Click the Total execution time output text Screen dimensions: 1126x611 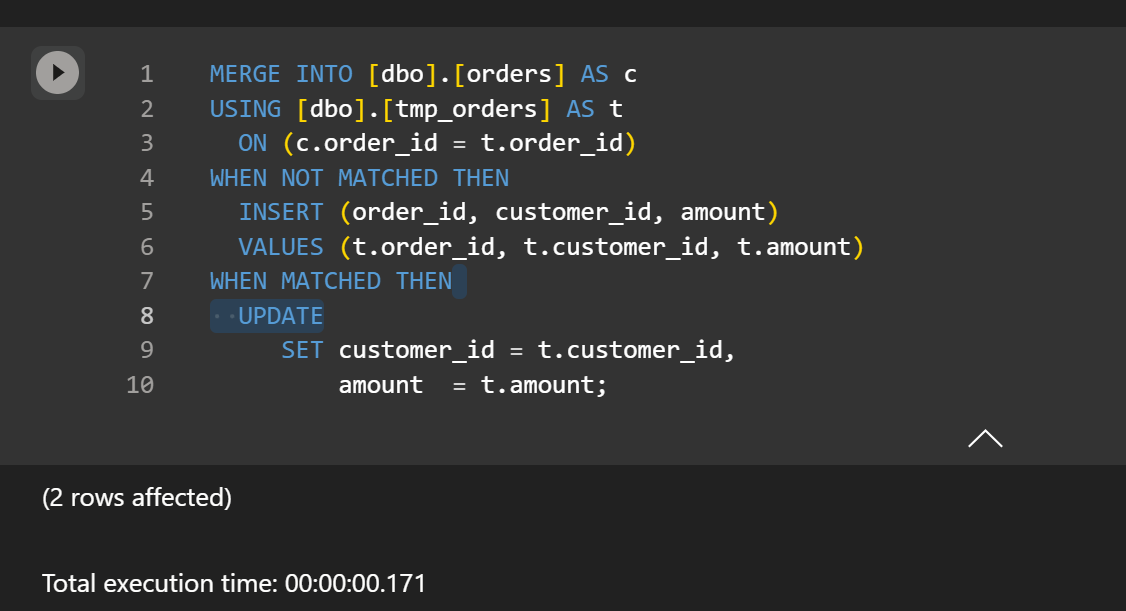tap(233, 583)
